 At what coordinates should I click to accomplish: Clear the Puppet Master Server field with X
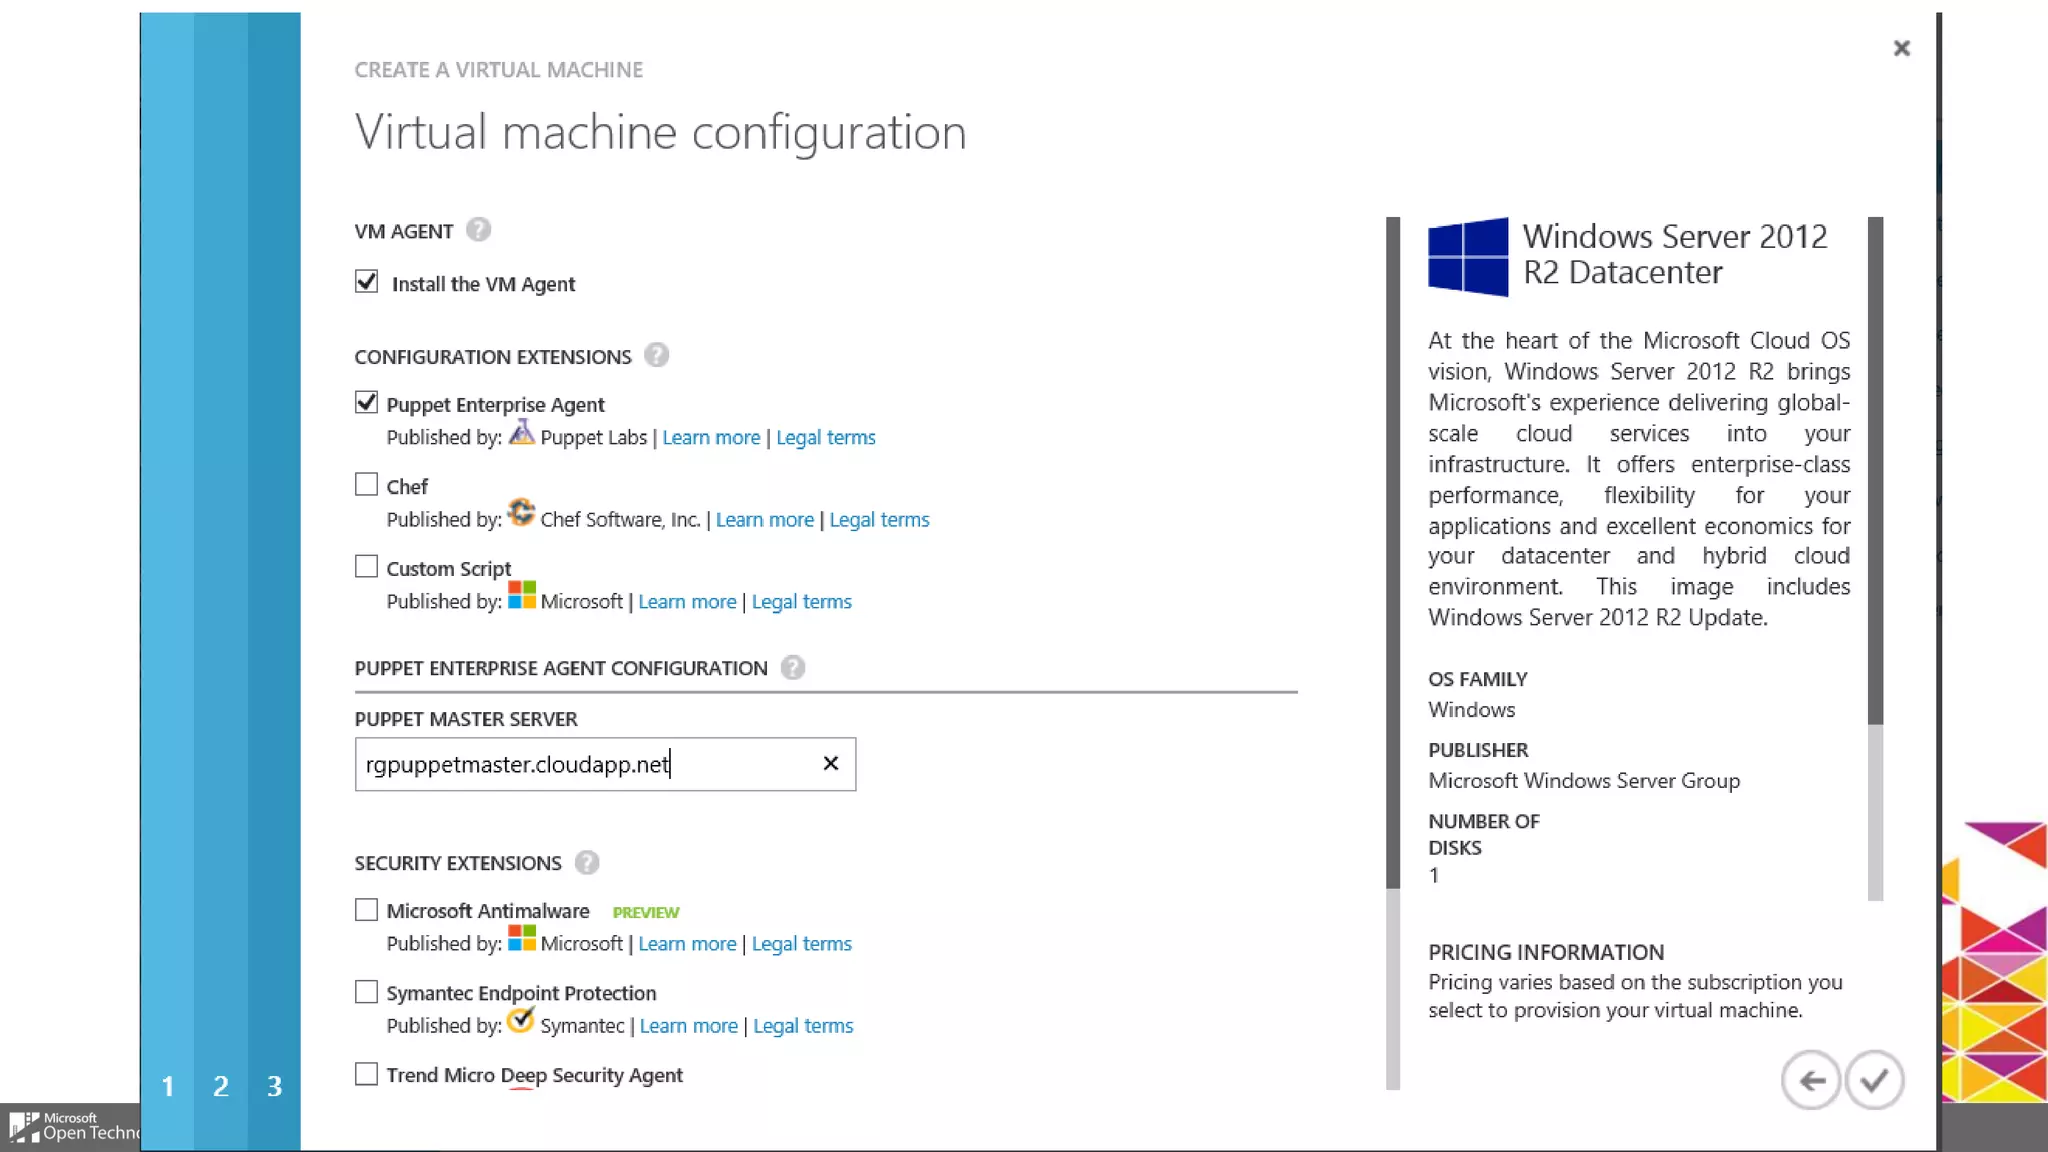(830, 763)
